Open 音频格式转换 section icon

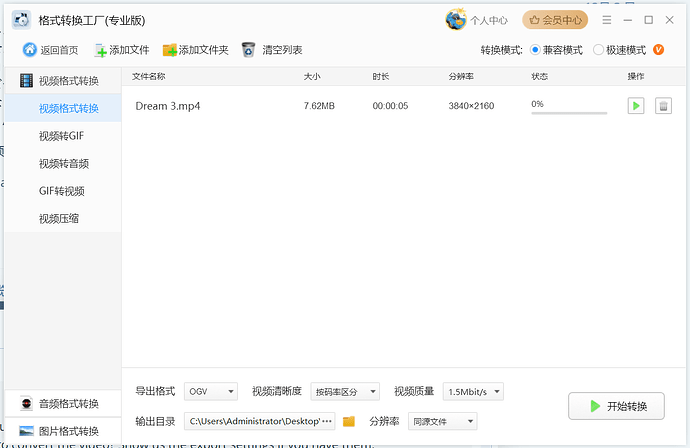coord(26,403)
